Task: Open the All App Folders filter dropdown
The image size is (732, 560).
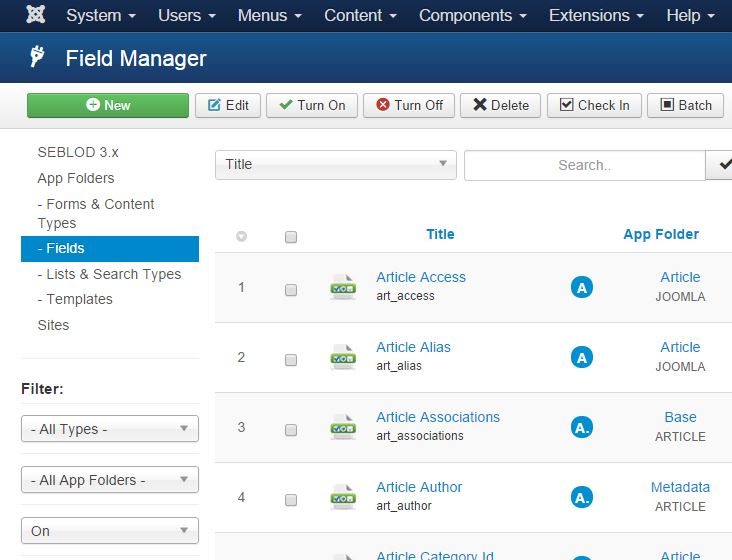Action: pyautogui.click(x=110, y=479)
